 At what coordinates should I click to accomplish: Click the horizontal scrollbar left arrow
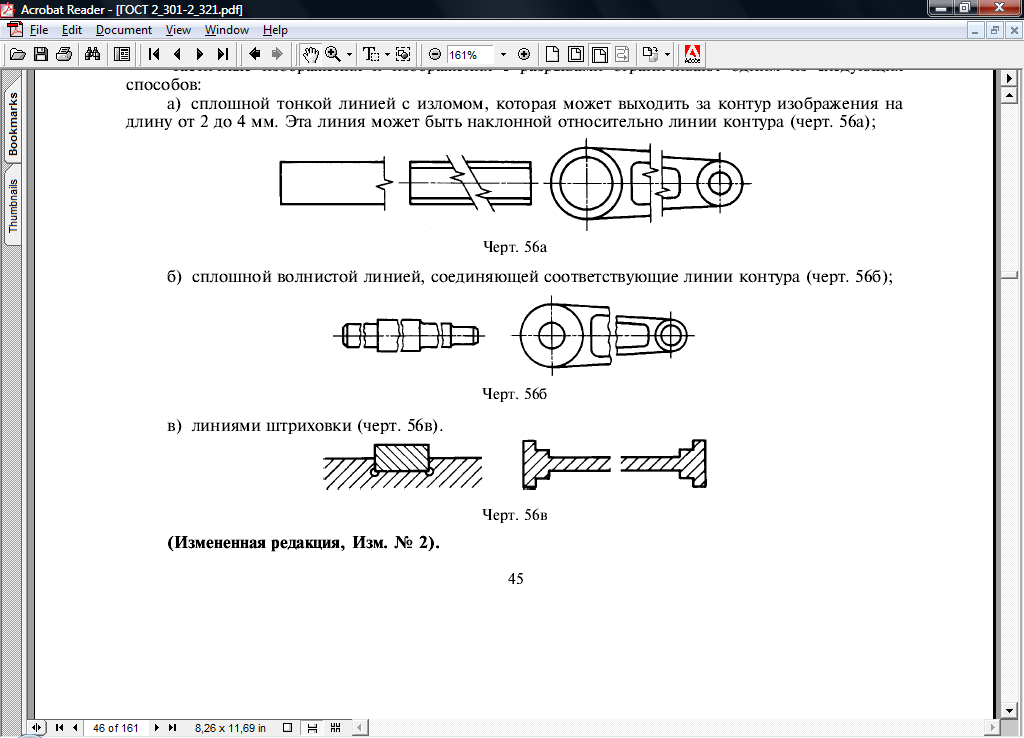pos(360,728)
